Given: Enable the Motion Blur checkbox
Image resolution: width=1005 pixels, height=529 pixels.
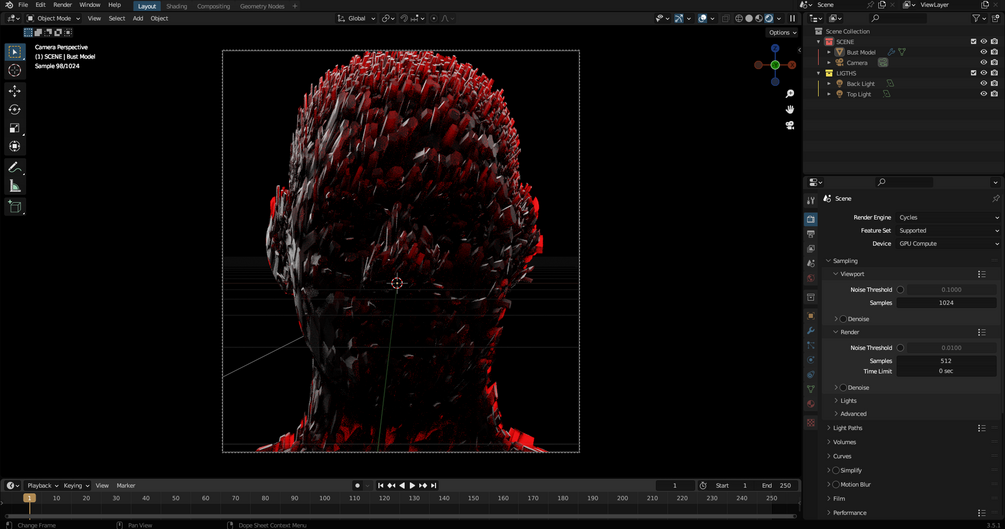Looking at the screenshot, I should click(x=836, y=484).
